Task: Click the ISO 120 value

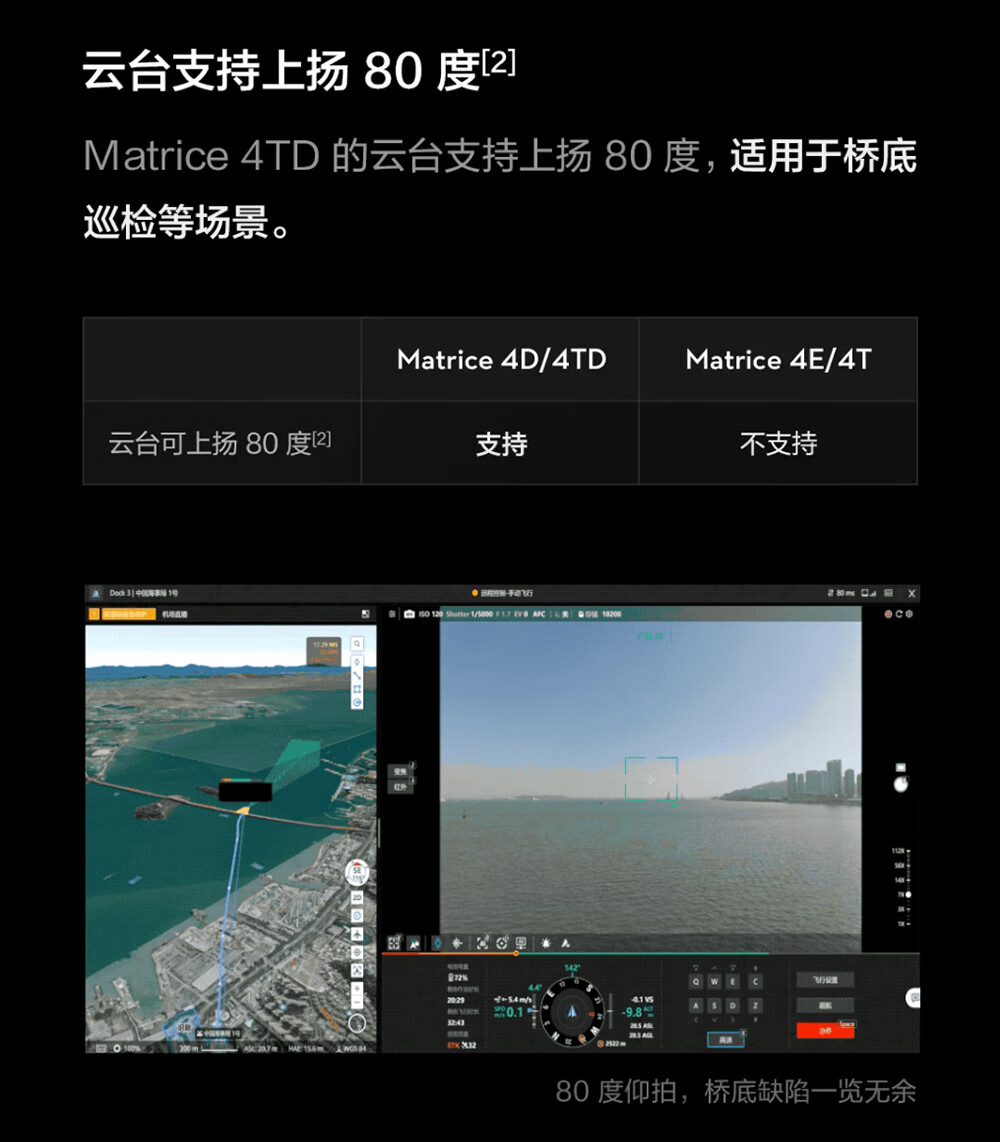Action: 430,614
